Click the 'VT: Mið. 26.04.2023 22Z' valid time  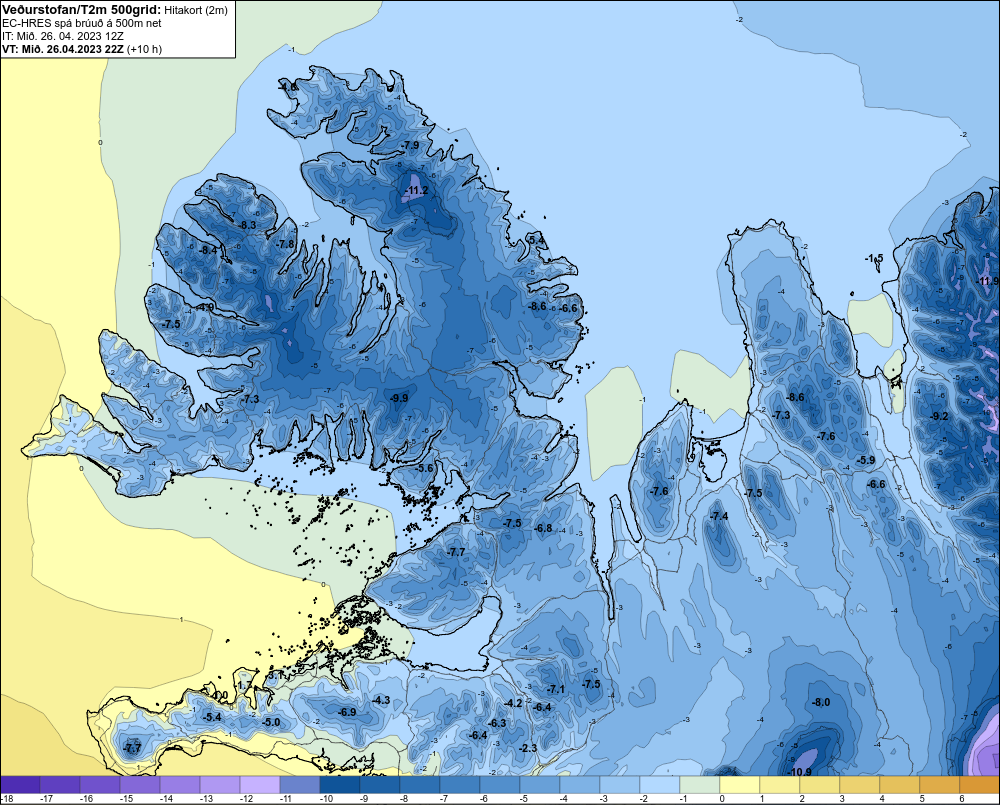coord(62,49)
